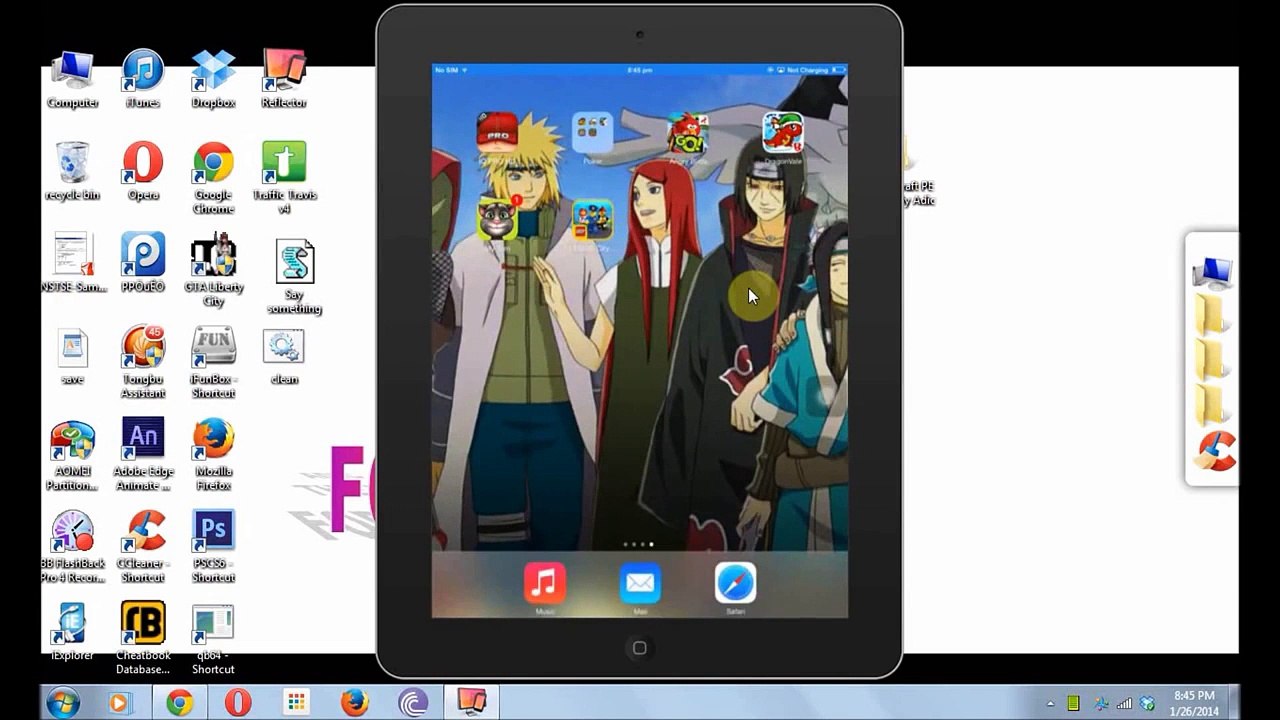Select the active Reflector taskbar button
This screenshot has width=1280, height=720.
click(x=472, y=703)
